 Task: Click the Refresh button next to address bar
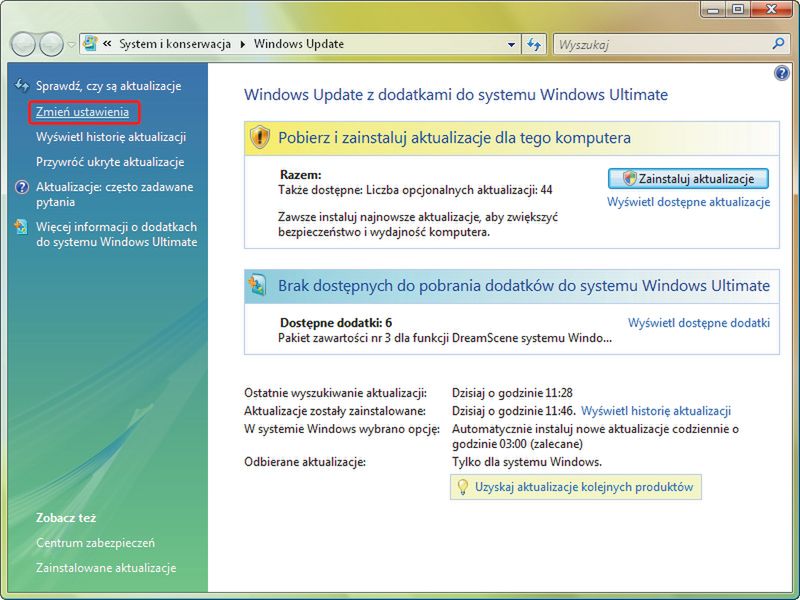[534, 44]
